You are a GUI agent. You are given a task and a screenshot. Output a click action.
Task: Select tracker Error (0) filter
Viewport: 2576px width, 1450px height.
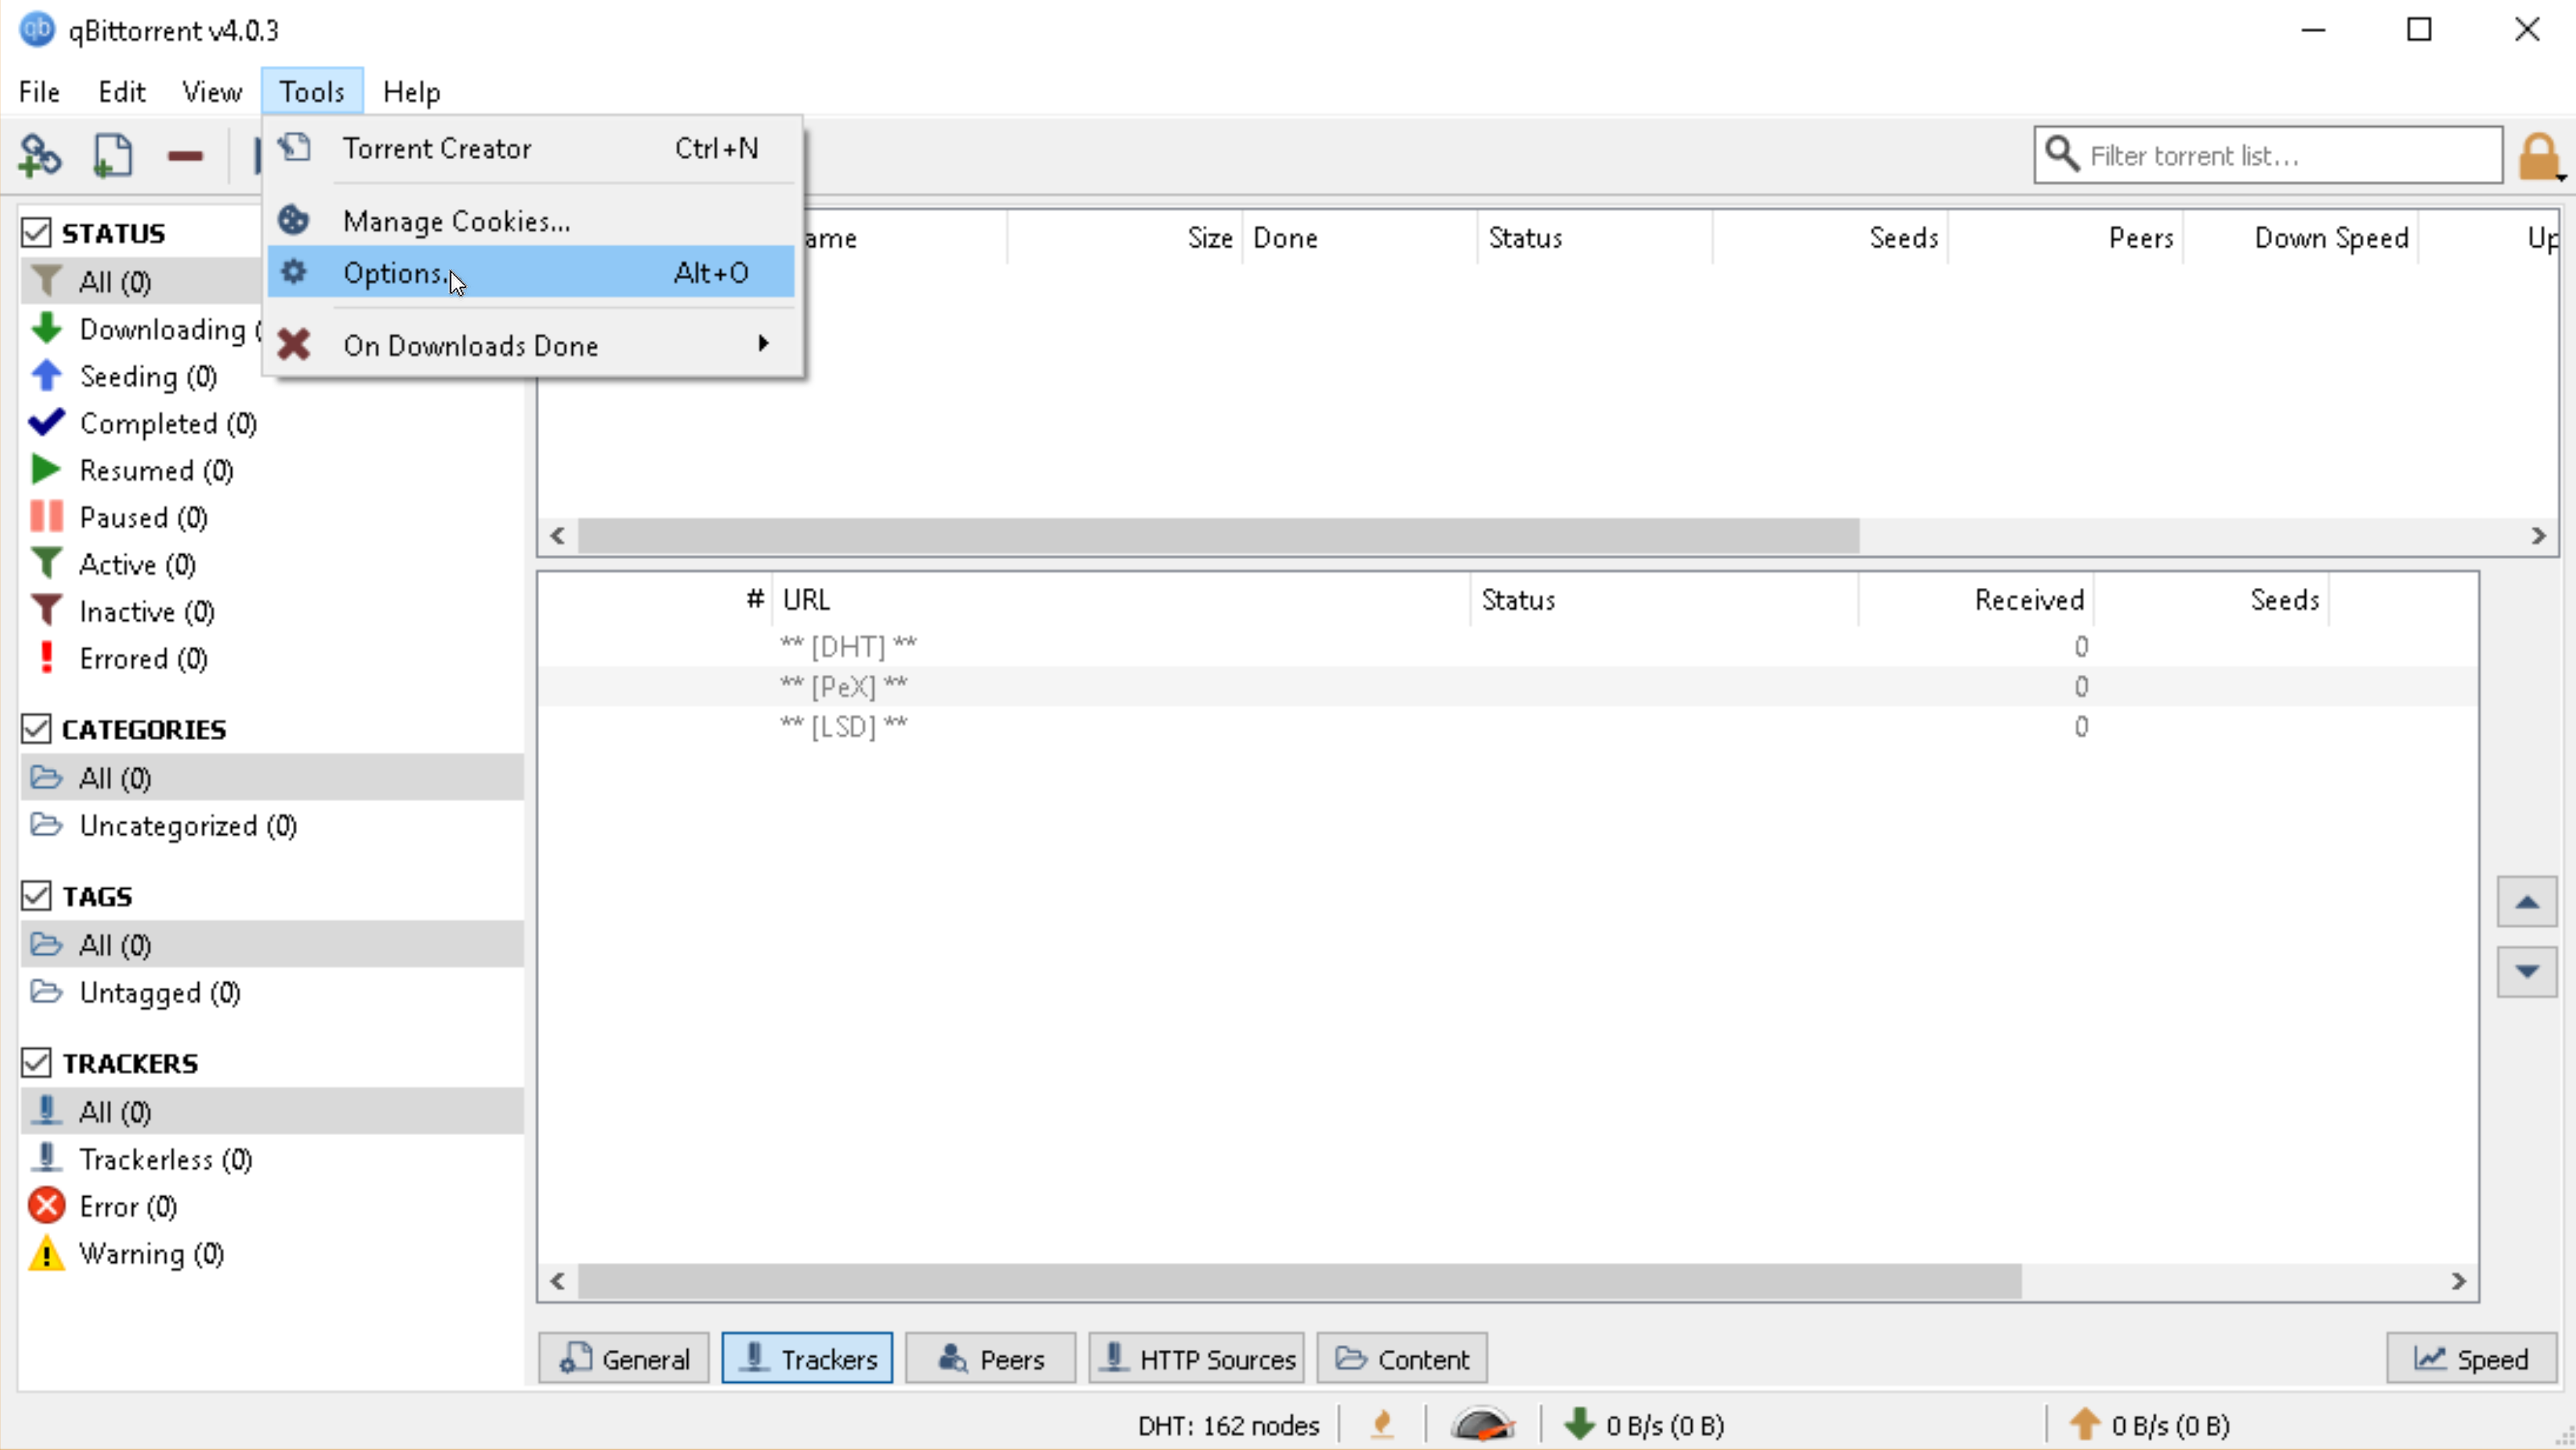[x=272, y=1206]
